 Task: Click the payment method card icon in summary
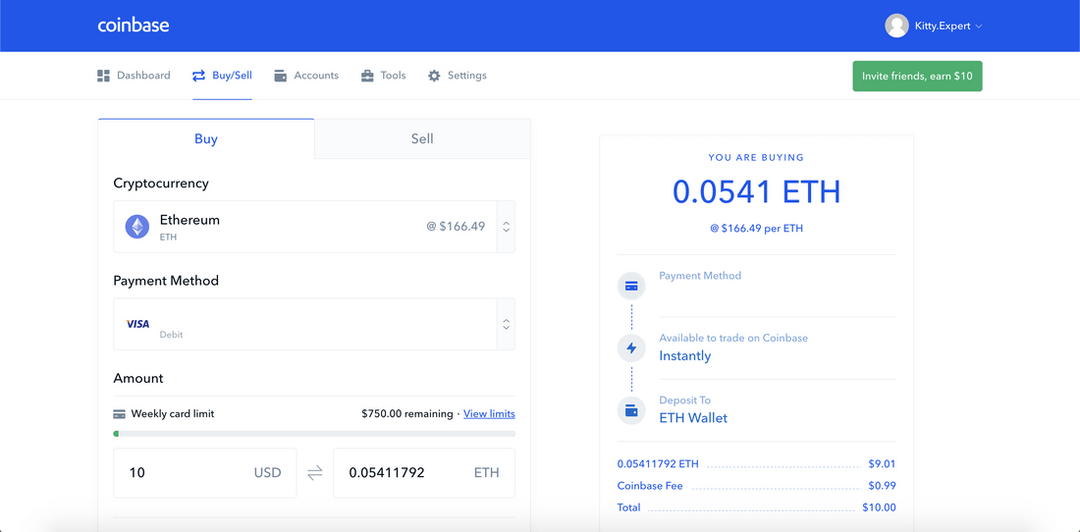(631, 286)
